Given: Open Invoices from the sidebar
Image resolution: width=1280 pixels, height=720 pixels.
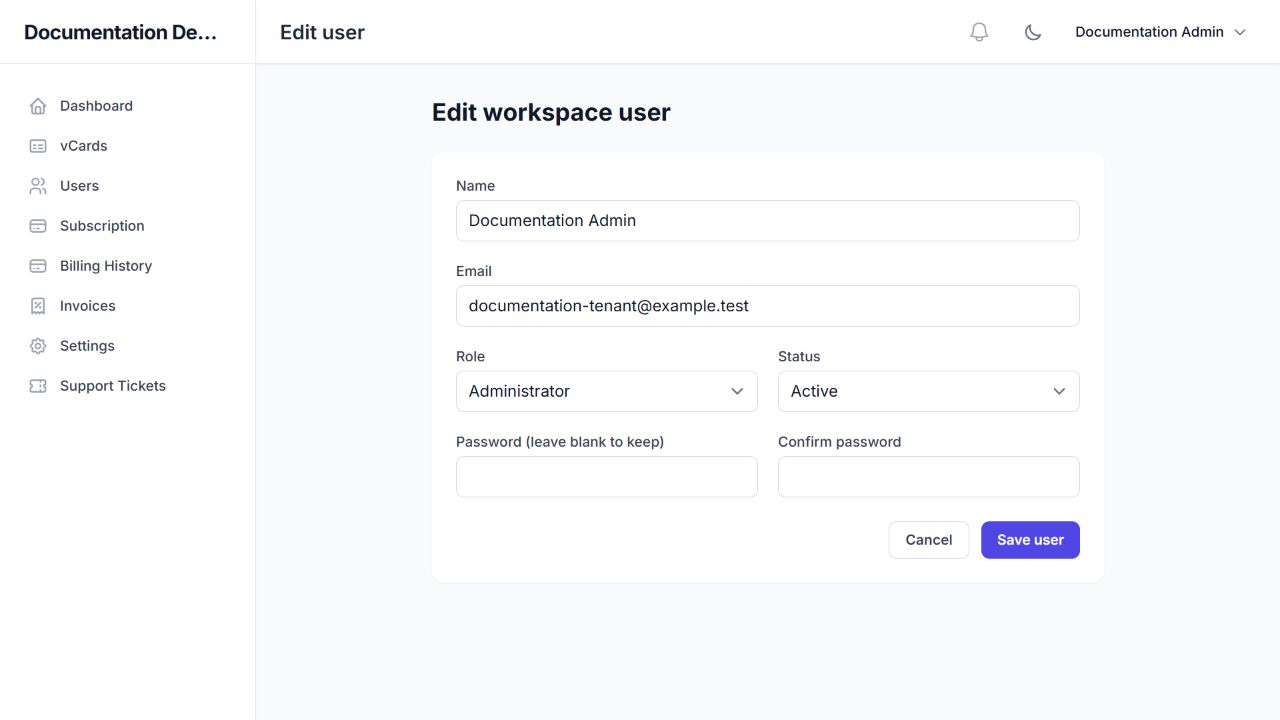Looking at the screenshot, I should pyautogui.click(x=128, y=306).
